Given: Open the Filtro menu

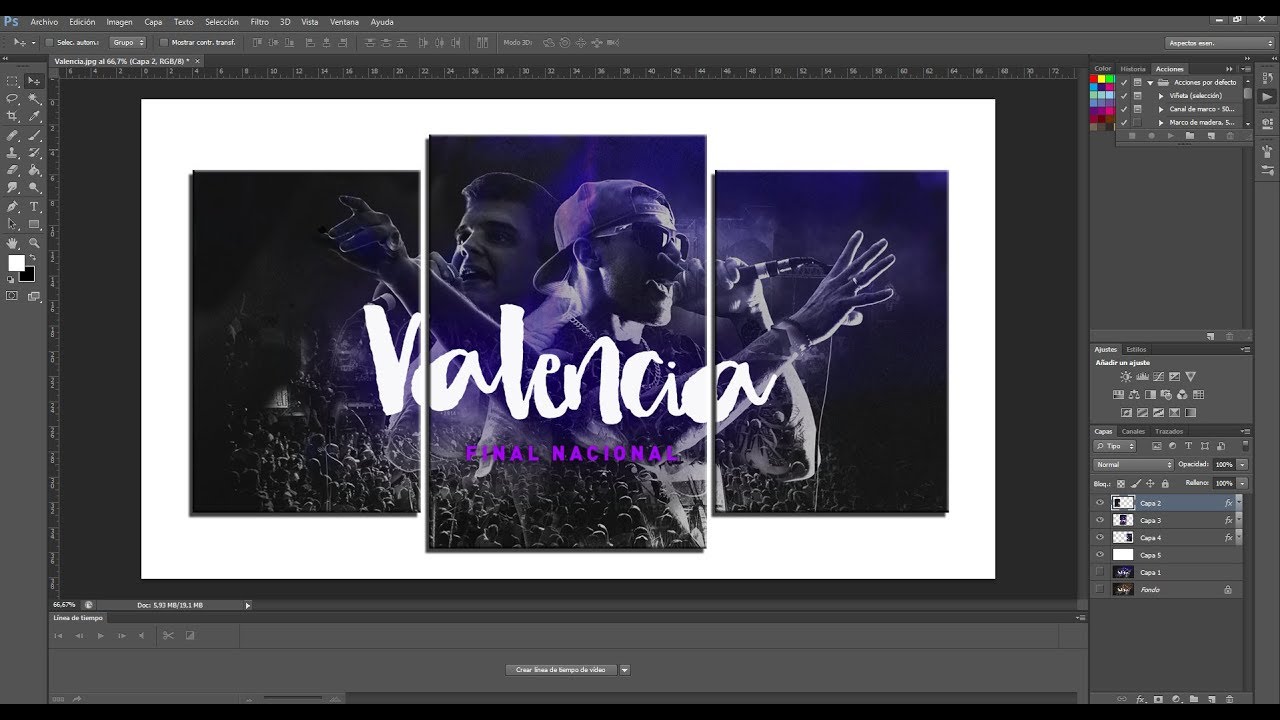Looking at the screenshot, I should point(259,22).
